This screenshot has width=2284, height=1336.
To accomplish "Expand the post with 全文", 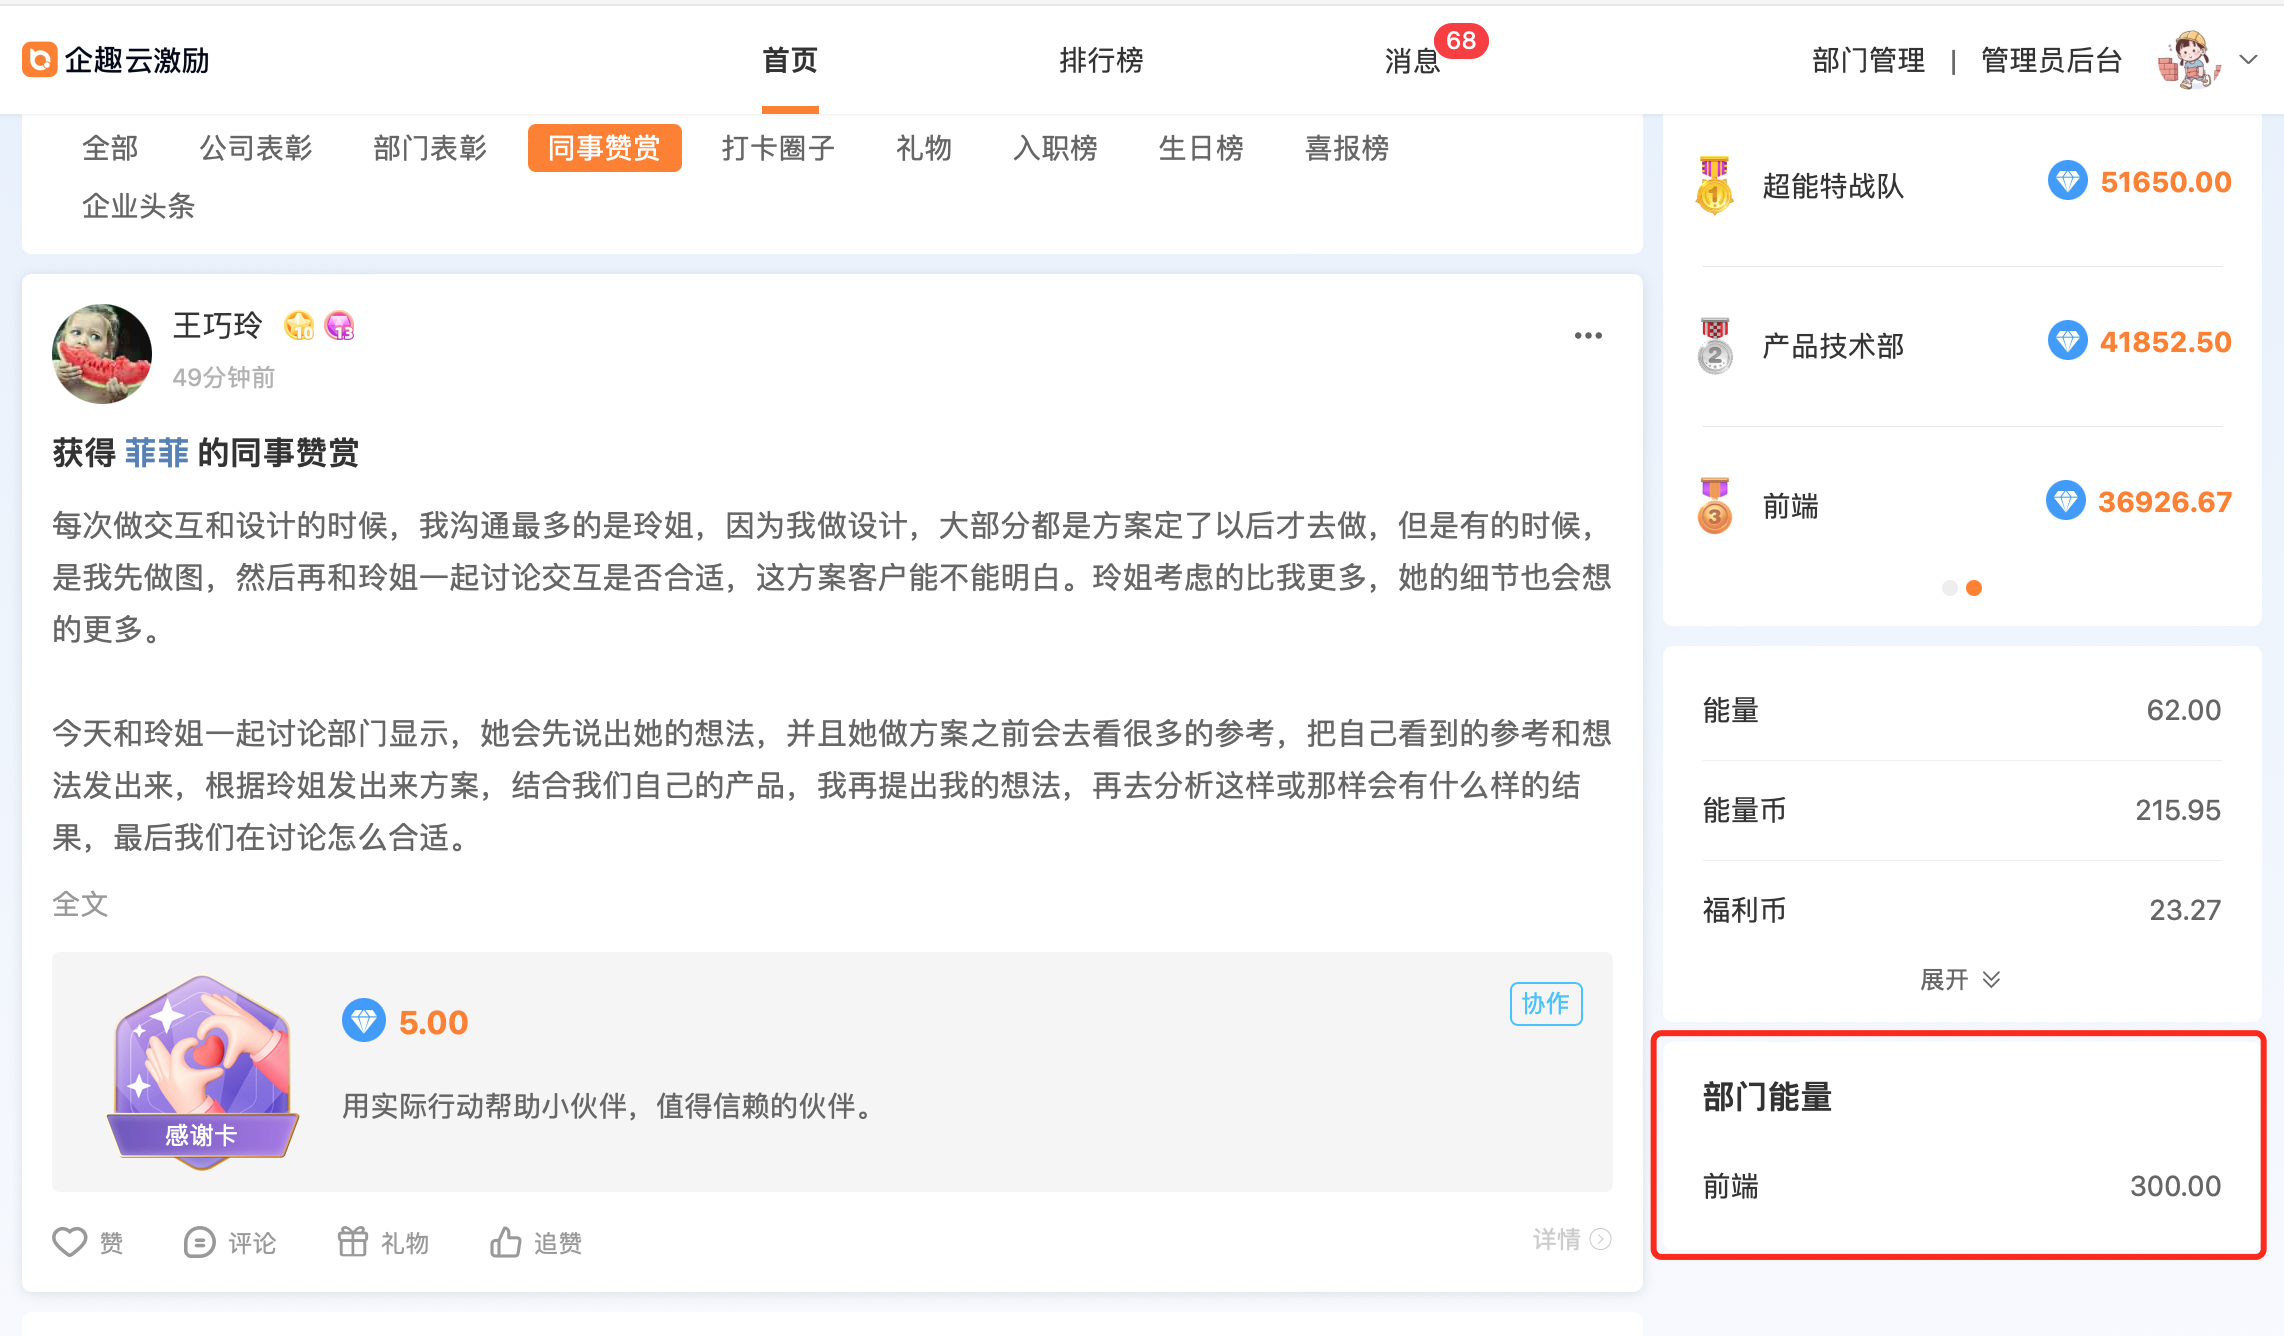I will tap(80, 904).
